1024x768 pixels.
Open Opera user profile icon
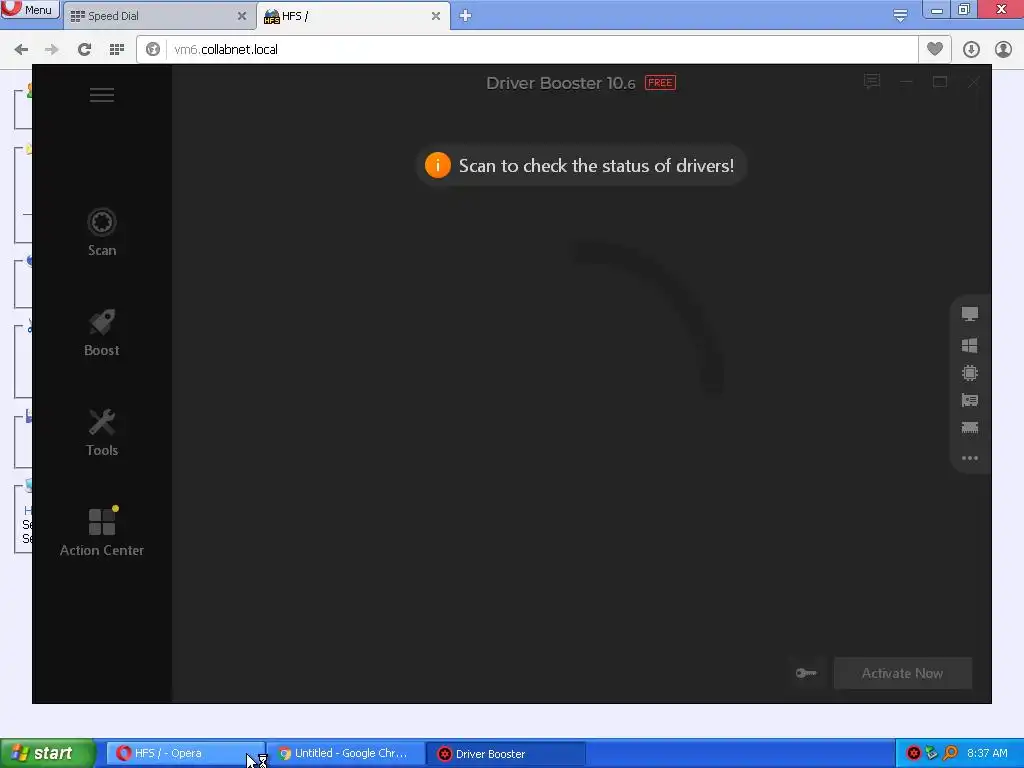pyautogui.click(x=1003, y=50)
